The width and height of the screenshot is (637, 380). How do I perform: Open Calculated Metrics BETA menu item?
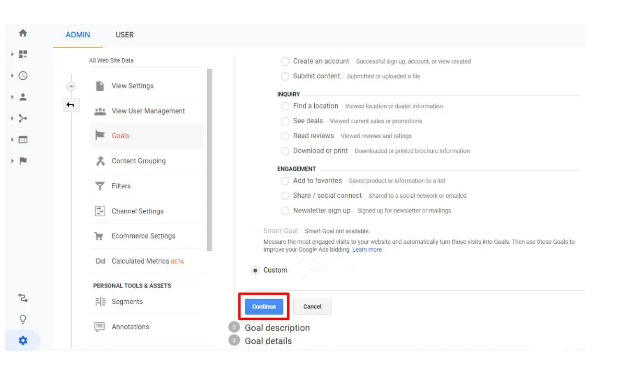(x=147, y=261)
